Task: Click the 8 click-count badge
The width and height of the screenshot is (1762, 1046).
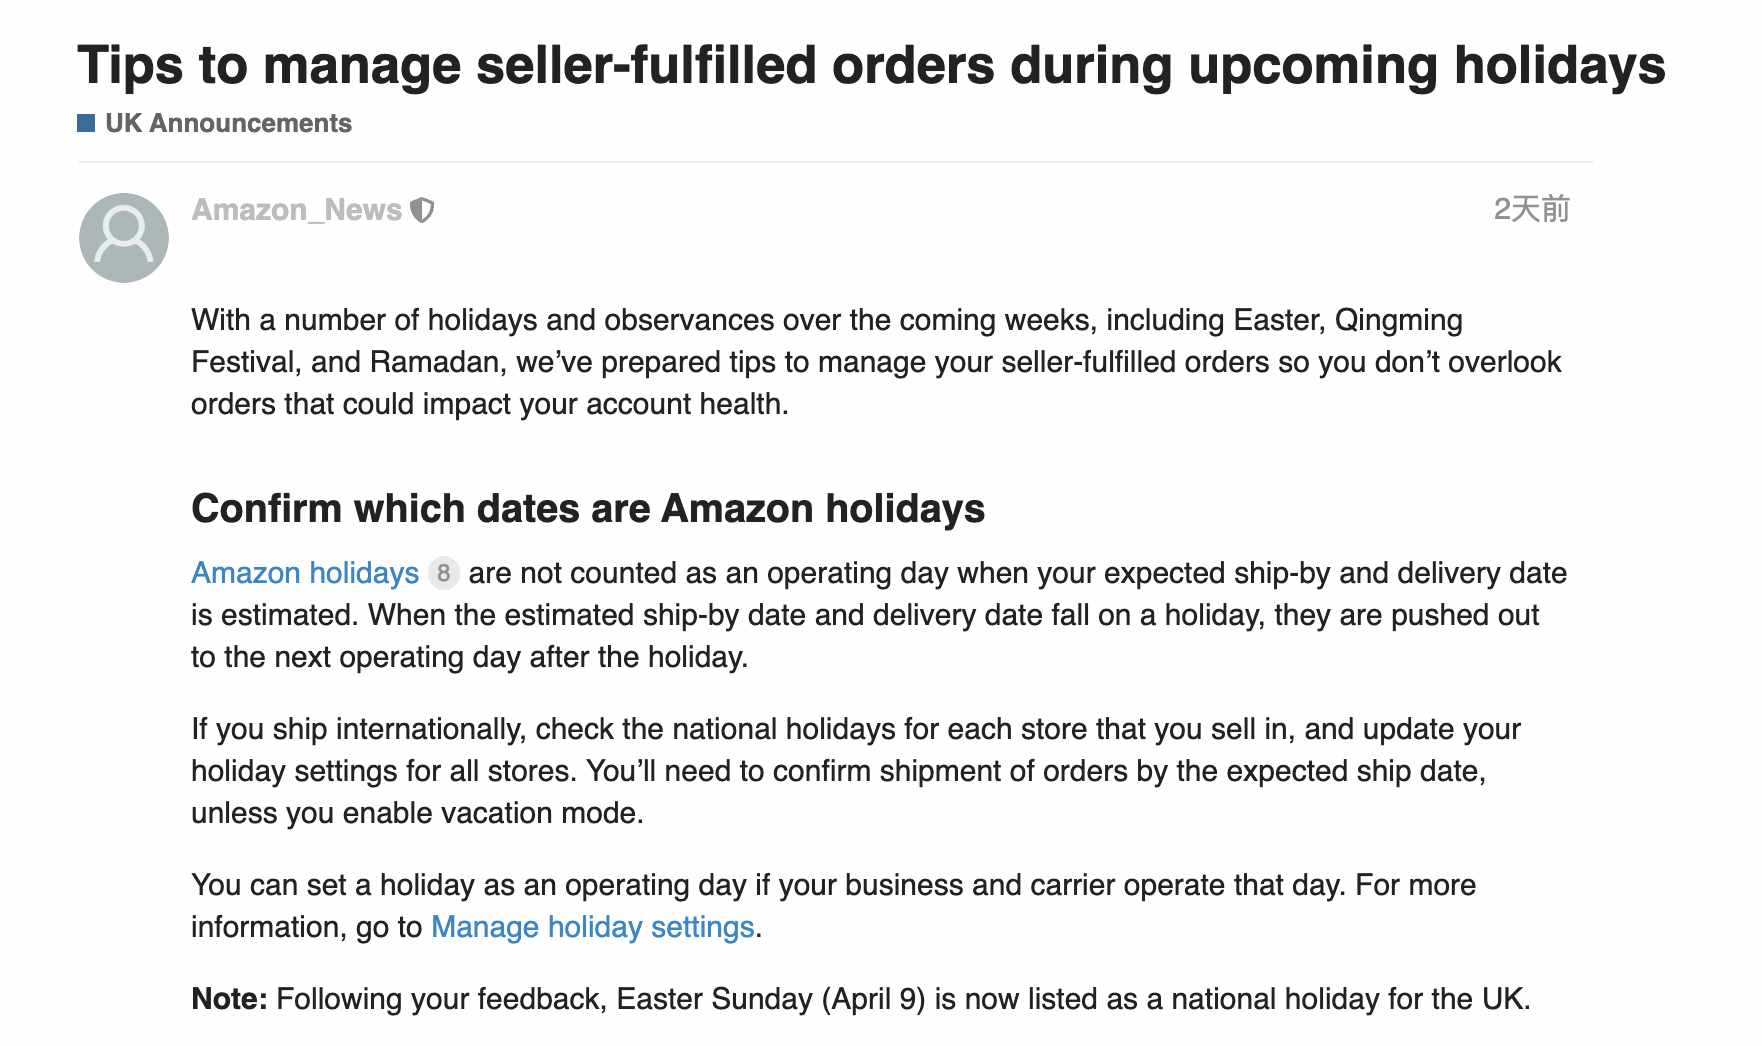Action: point(443,573)
